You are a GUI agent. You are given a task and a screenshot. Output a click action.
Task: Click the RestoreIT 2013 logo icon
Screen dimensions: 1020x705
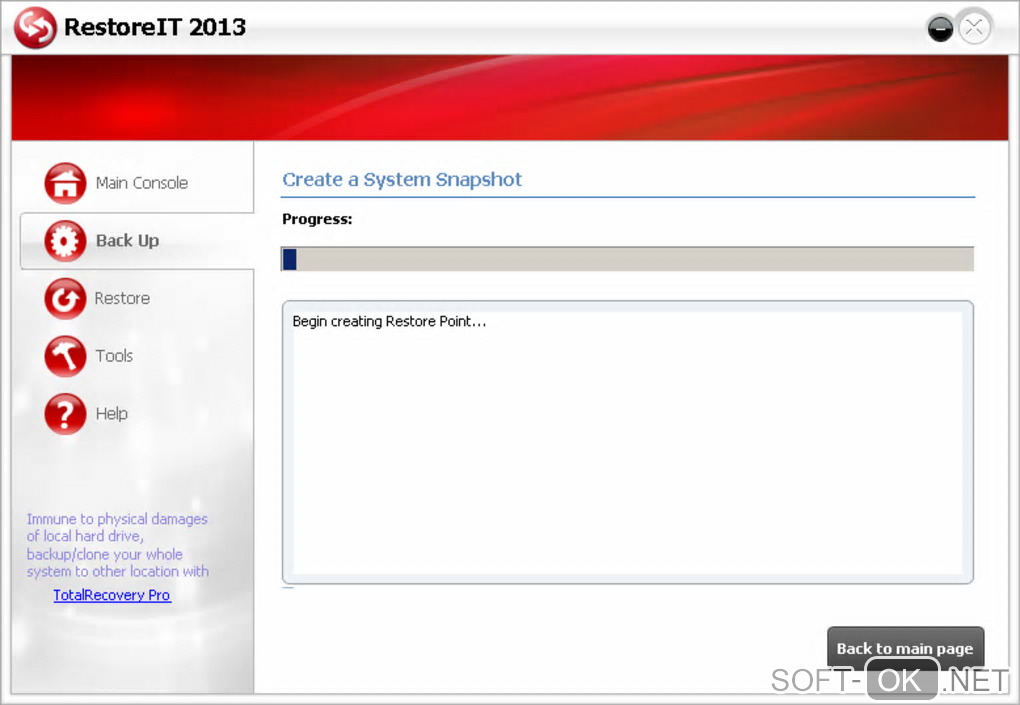[36, 27]
